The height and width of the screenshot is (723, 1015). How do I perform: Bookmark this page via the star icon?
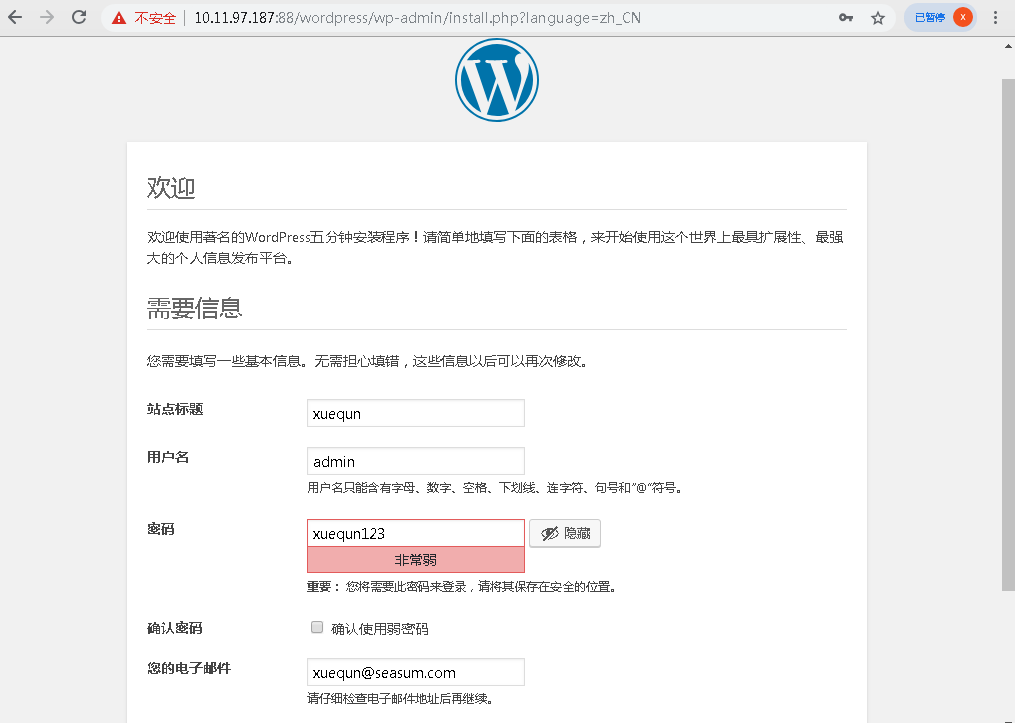click(x=877, y=17)
